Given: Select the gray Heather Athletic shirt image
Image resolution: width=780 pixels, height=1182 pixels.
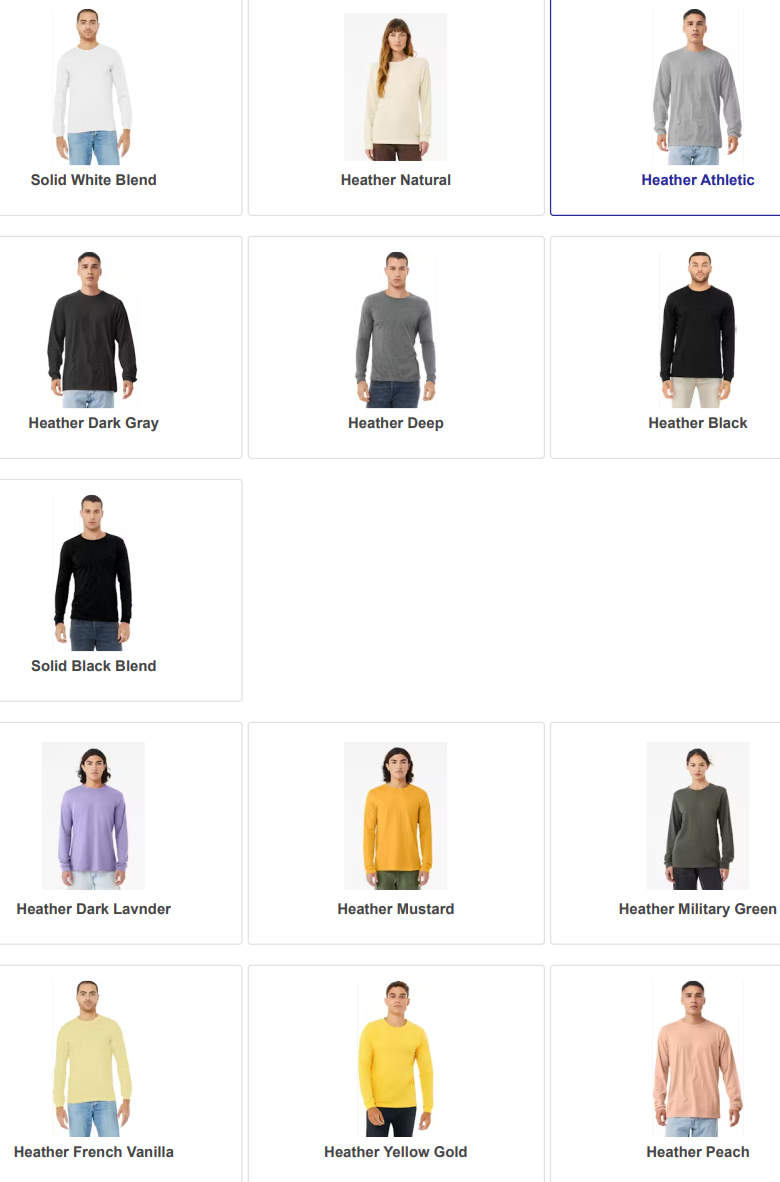Looking at the screenshot, I should [698, 87].
